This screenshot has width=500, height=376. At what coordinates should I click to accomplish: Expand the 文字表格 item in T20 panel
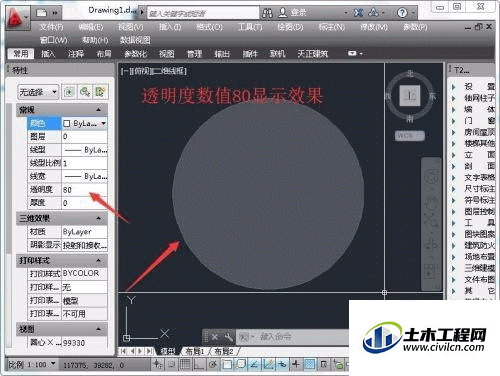pyautogui.click(x=454, y=177)
